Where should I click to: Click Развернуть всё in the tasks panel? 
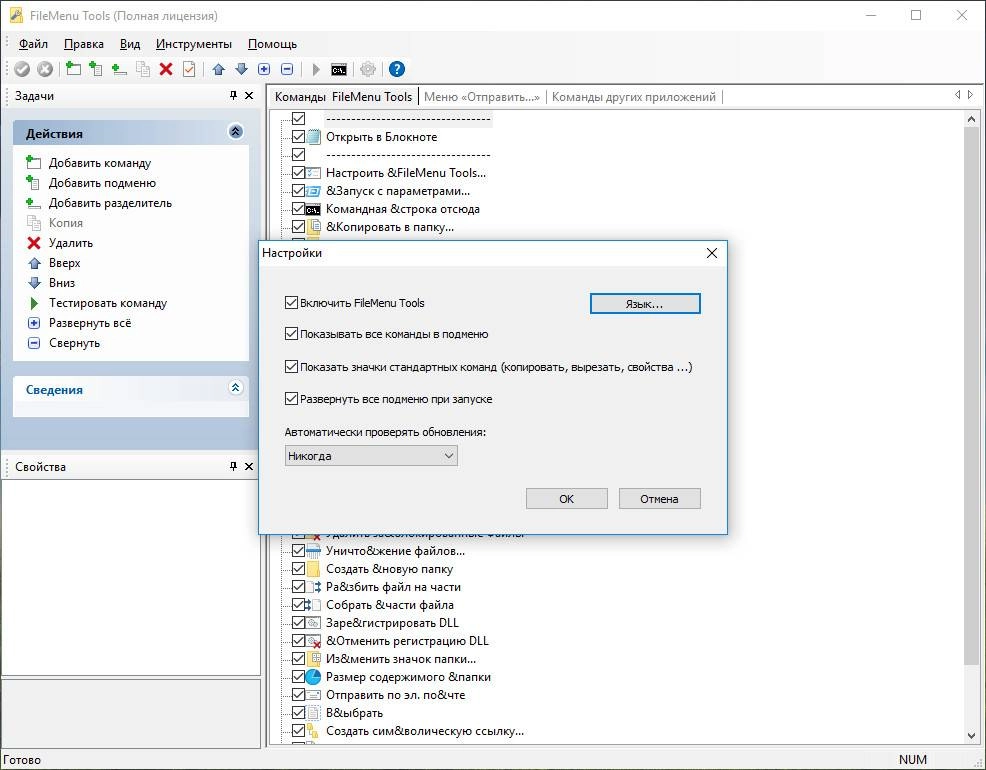coord(90,323)
